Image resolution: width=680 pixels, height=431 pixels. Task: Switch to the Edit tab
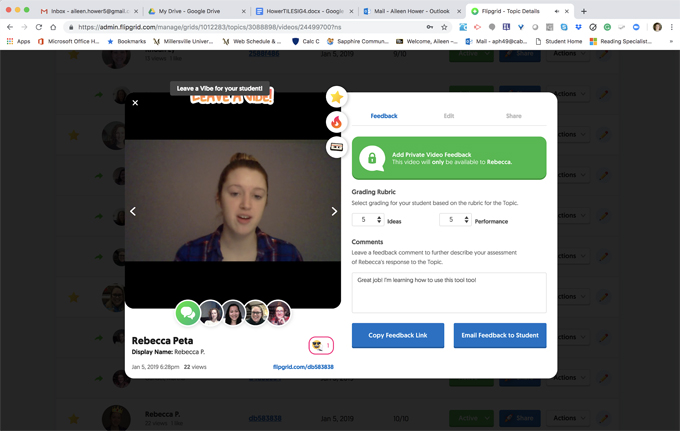point(449,116)
